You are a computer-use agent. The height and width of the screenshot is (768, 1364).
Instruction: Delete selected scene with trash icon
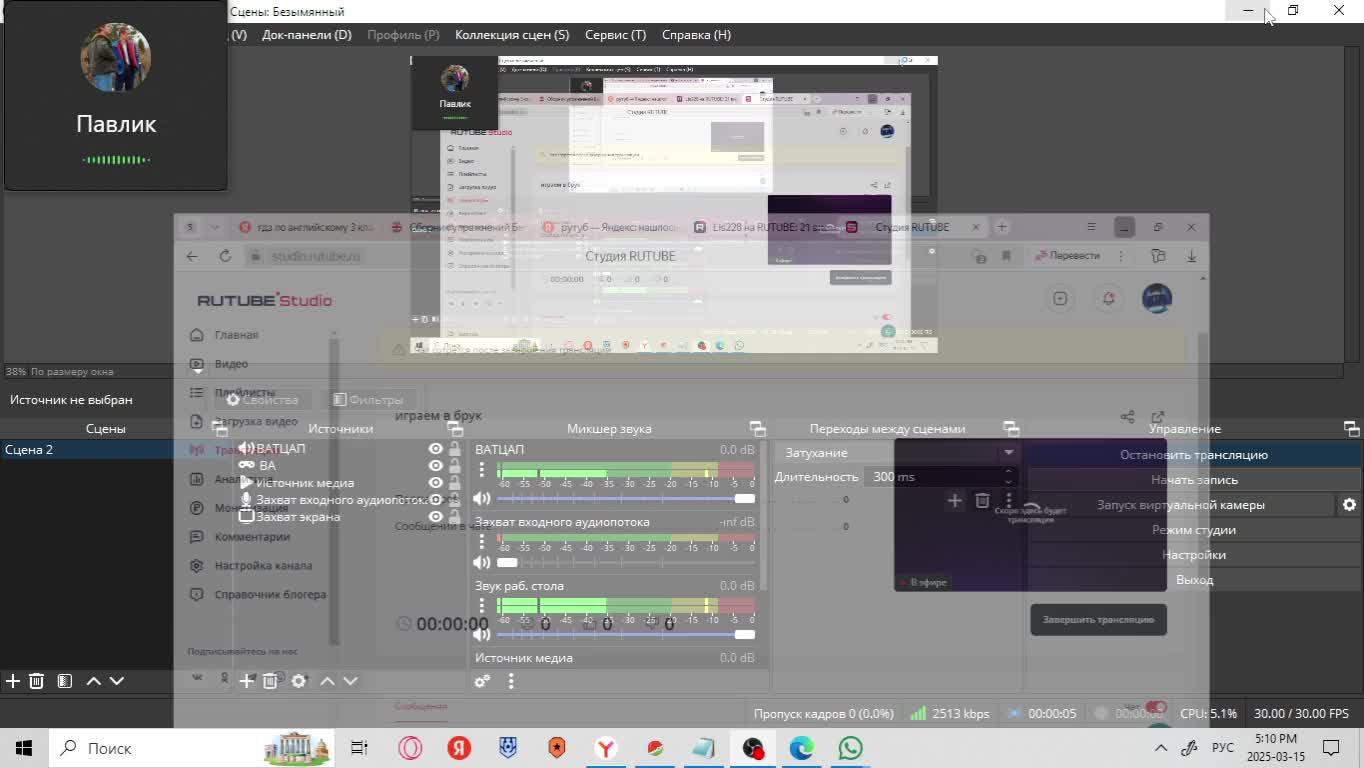pos(37,681)
